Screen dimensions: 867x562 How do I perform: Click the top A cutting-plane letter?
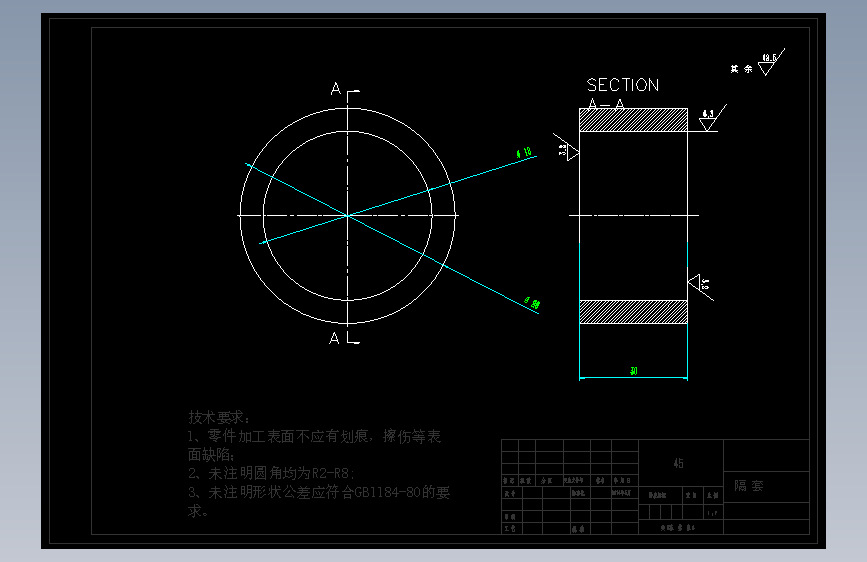[x=335, y=89]
